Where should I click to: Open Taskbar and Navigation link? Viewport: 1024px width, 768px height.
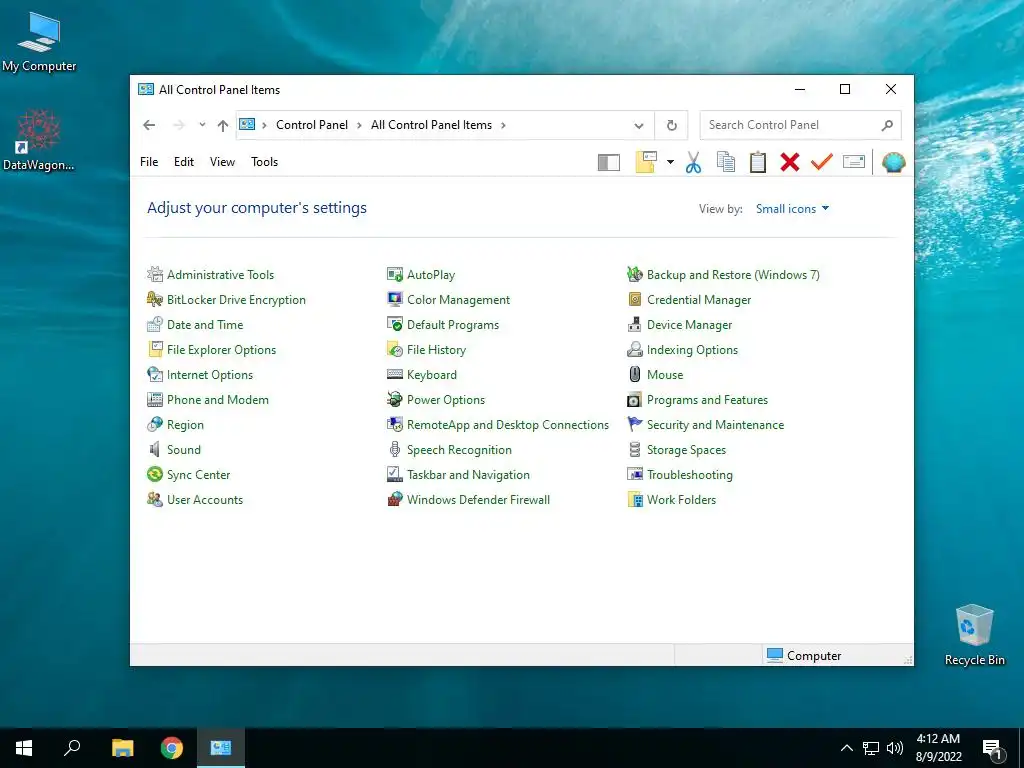468,475
